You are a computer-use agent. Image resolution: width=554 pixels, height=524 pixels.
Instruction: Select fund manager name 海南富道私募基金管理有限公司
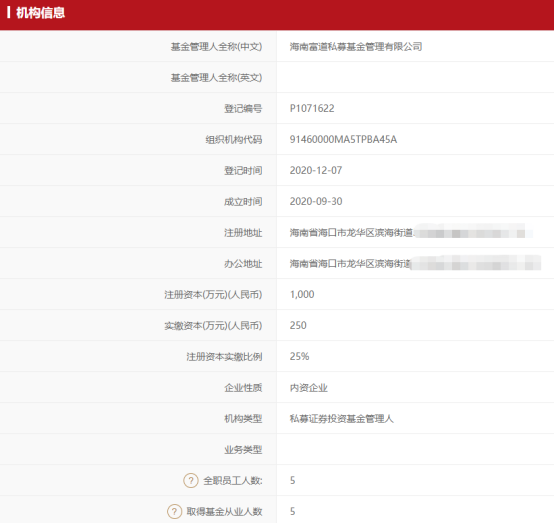(x=356, y=47)
